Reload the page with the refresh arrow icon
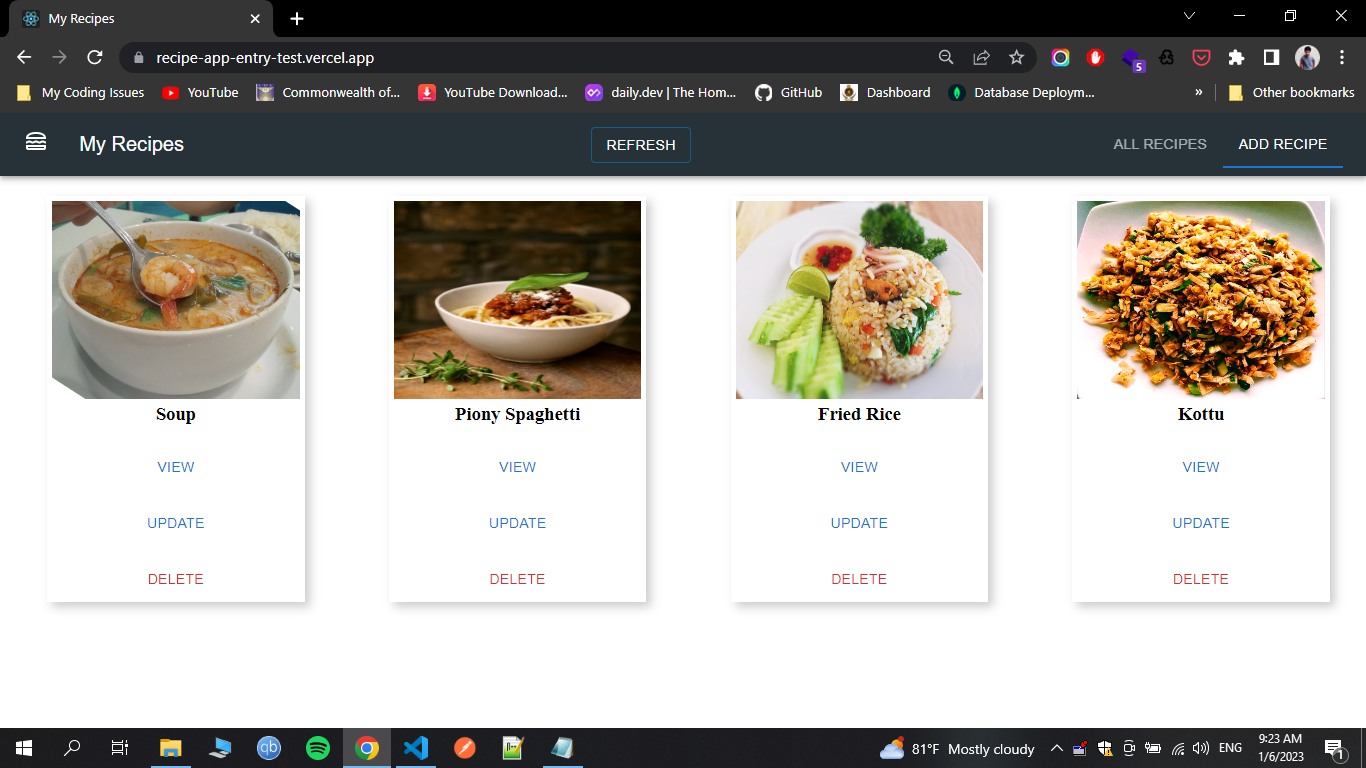The height and width of the screenshot is (768, 1366). click(x=95, y=57)
